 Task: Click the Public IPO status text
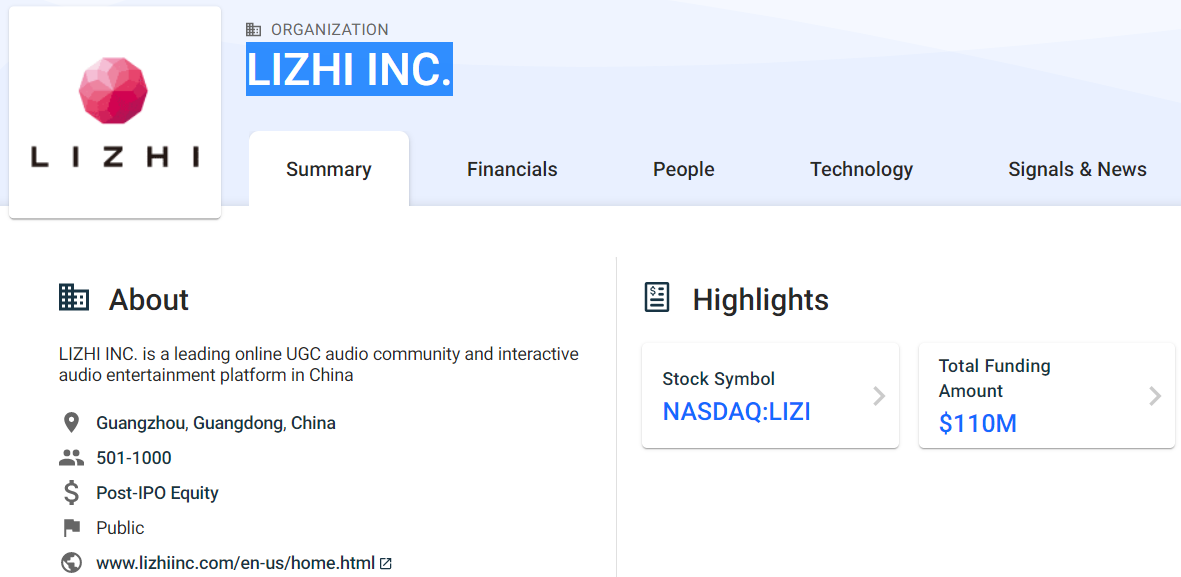pyautogui.click(x=120, y=528)
